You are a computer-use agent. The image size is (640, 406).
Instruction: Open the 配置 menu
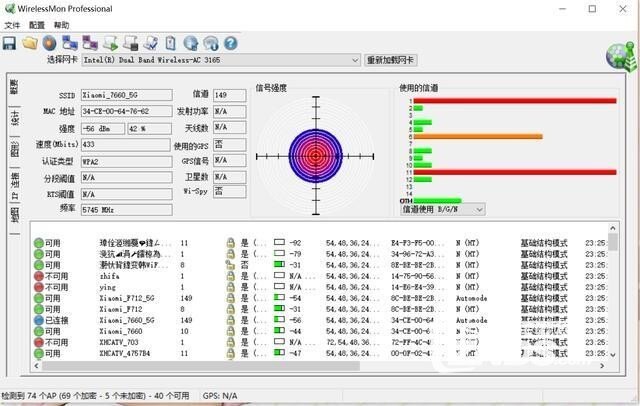tap(37, 24)
